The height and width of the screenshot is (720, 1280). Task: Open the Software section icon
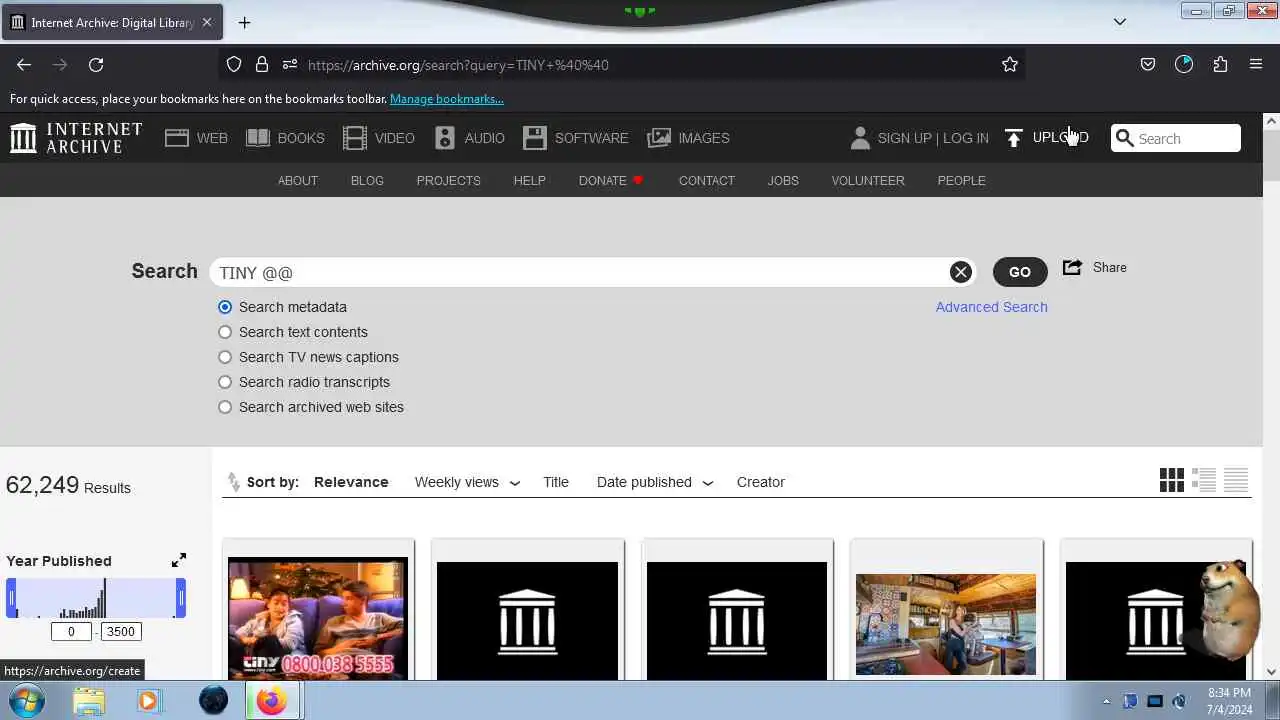(x=535, y=138)
